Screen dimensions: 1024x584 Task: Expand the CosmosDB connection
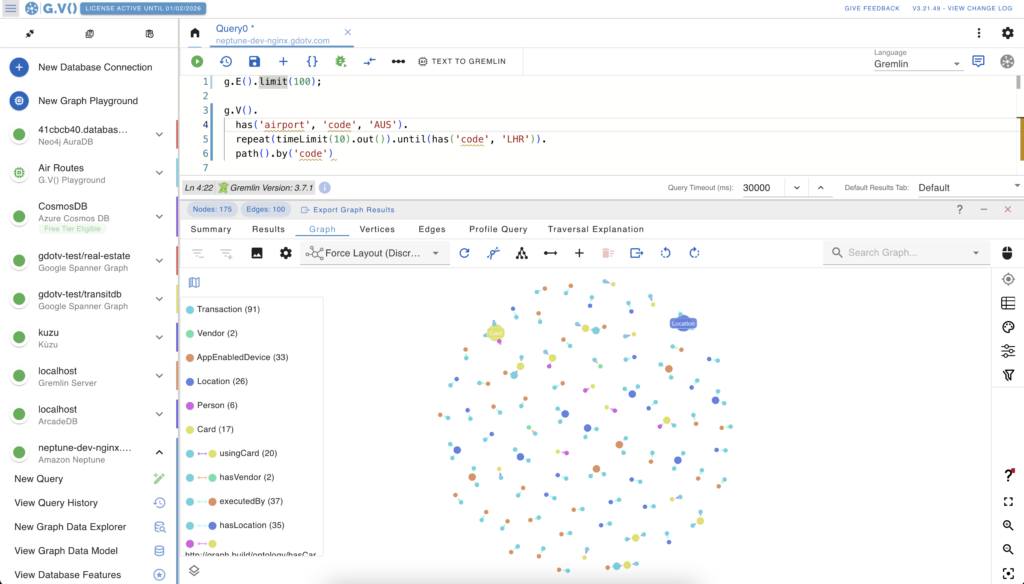(159, 216)
